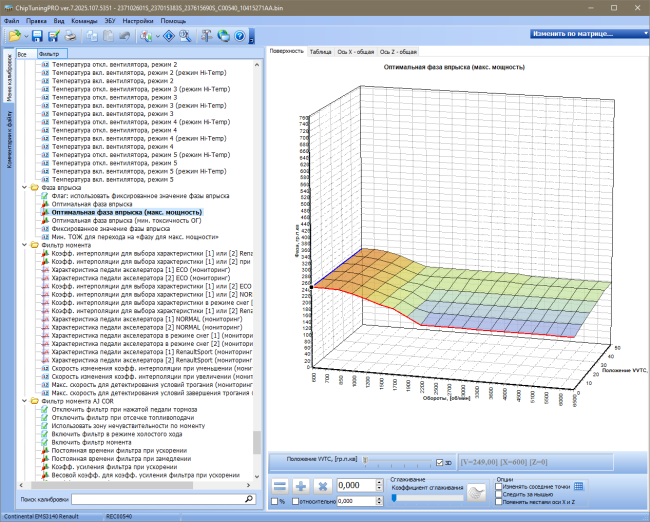Screen dimensions: 650x522
Task: Switch to the 'Таблица' tab
Action: (x=320, y=52)
